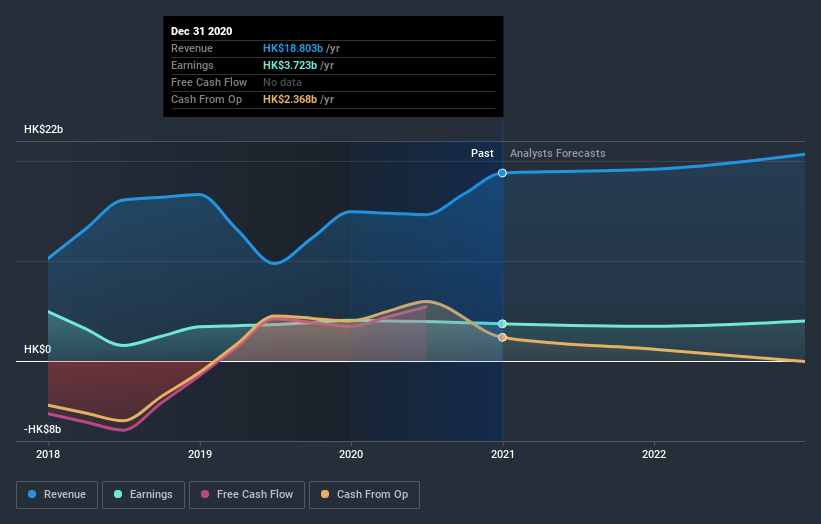
Task: Click the Dec 31 2020 tooltip date
Action: pyautogui.click(x=202, y=31)
